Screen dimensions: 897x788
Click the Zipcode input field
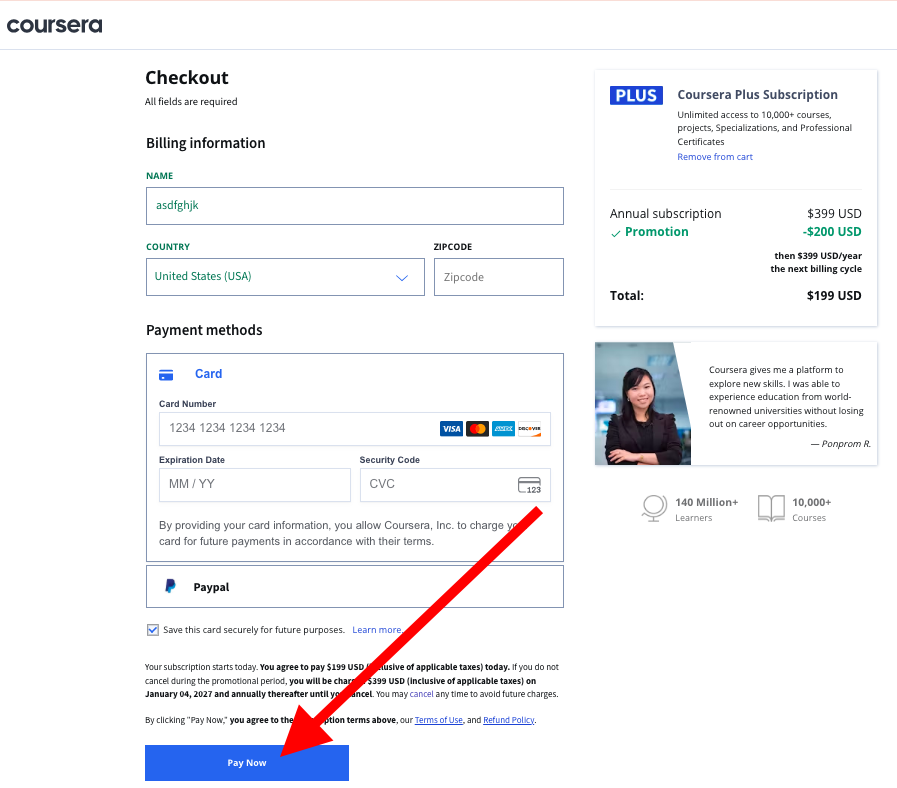tap(498, 277)
